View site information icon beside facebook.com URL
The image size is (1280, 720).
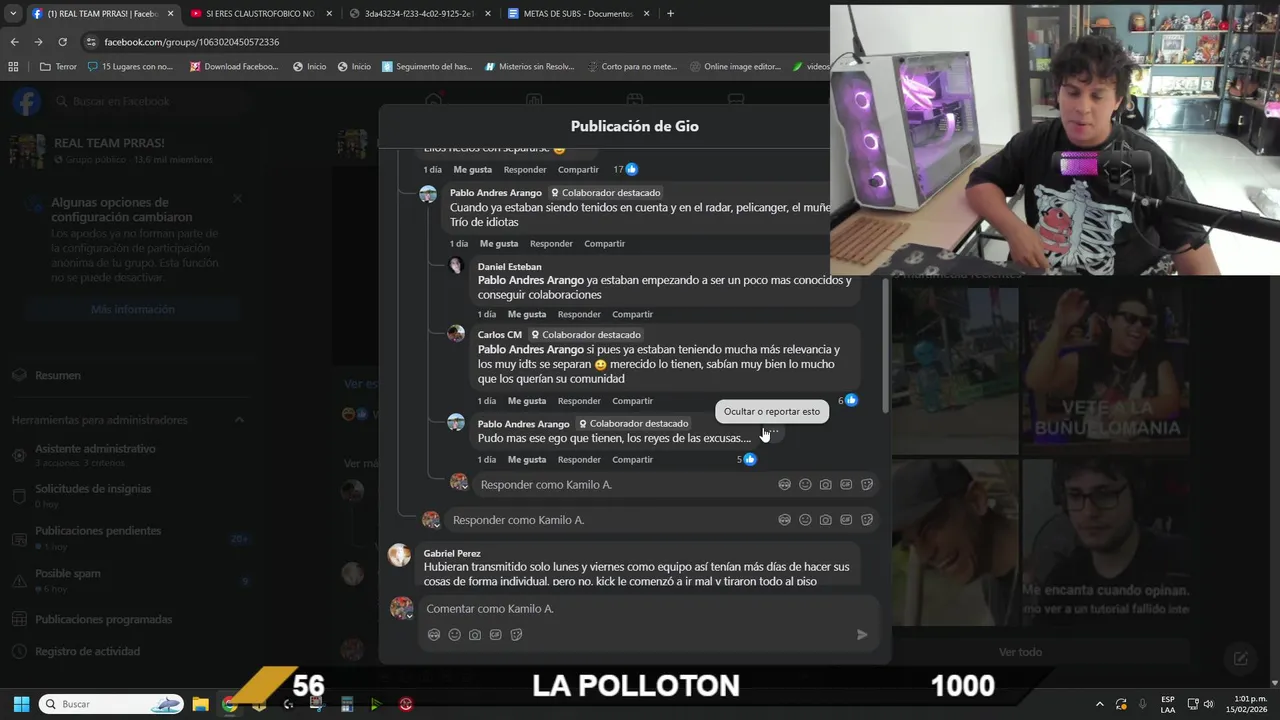[x=91, y=42]
